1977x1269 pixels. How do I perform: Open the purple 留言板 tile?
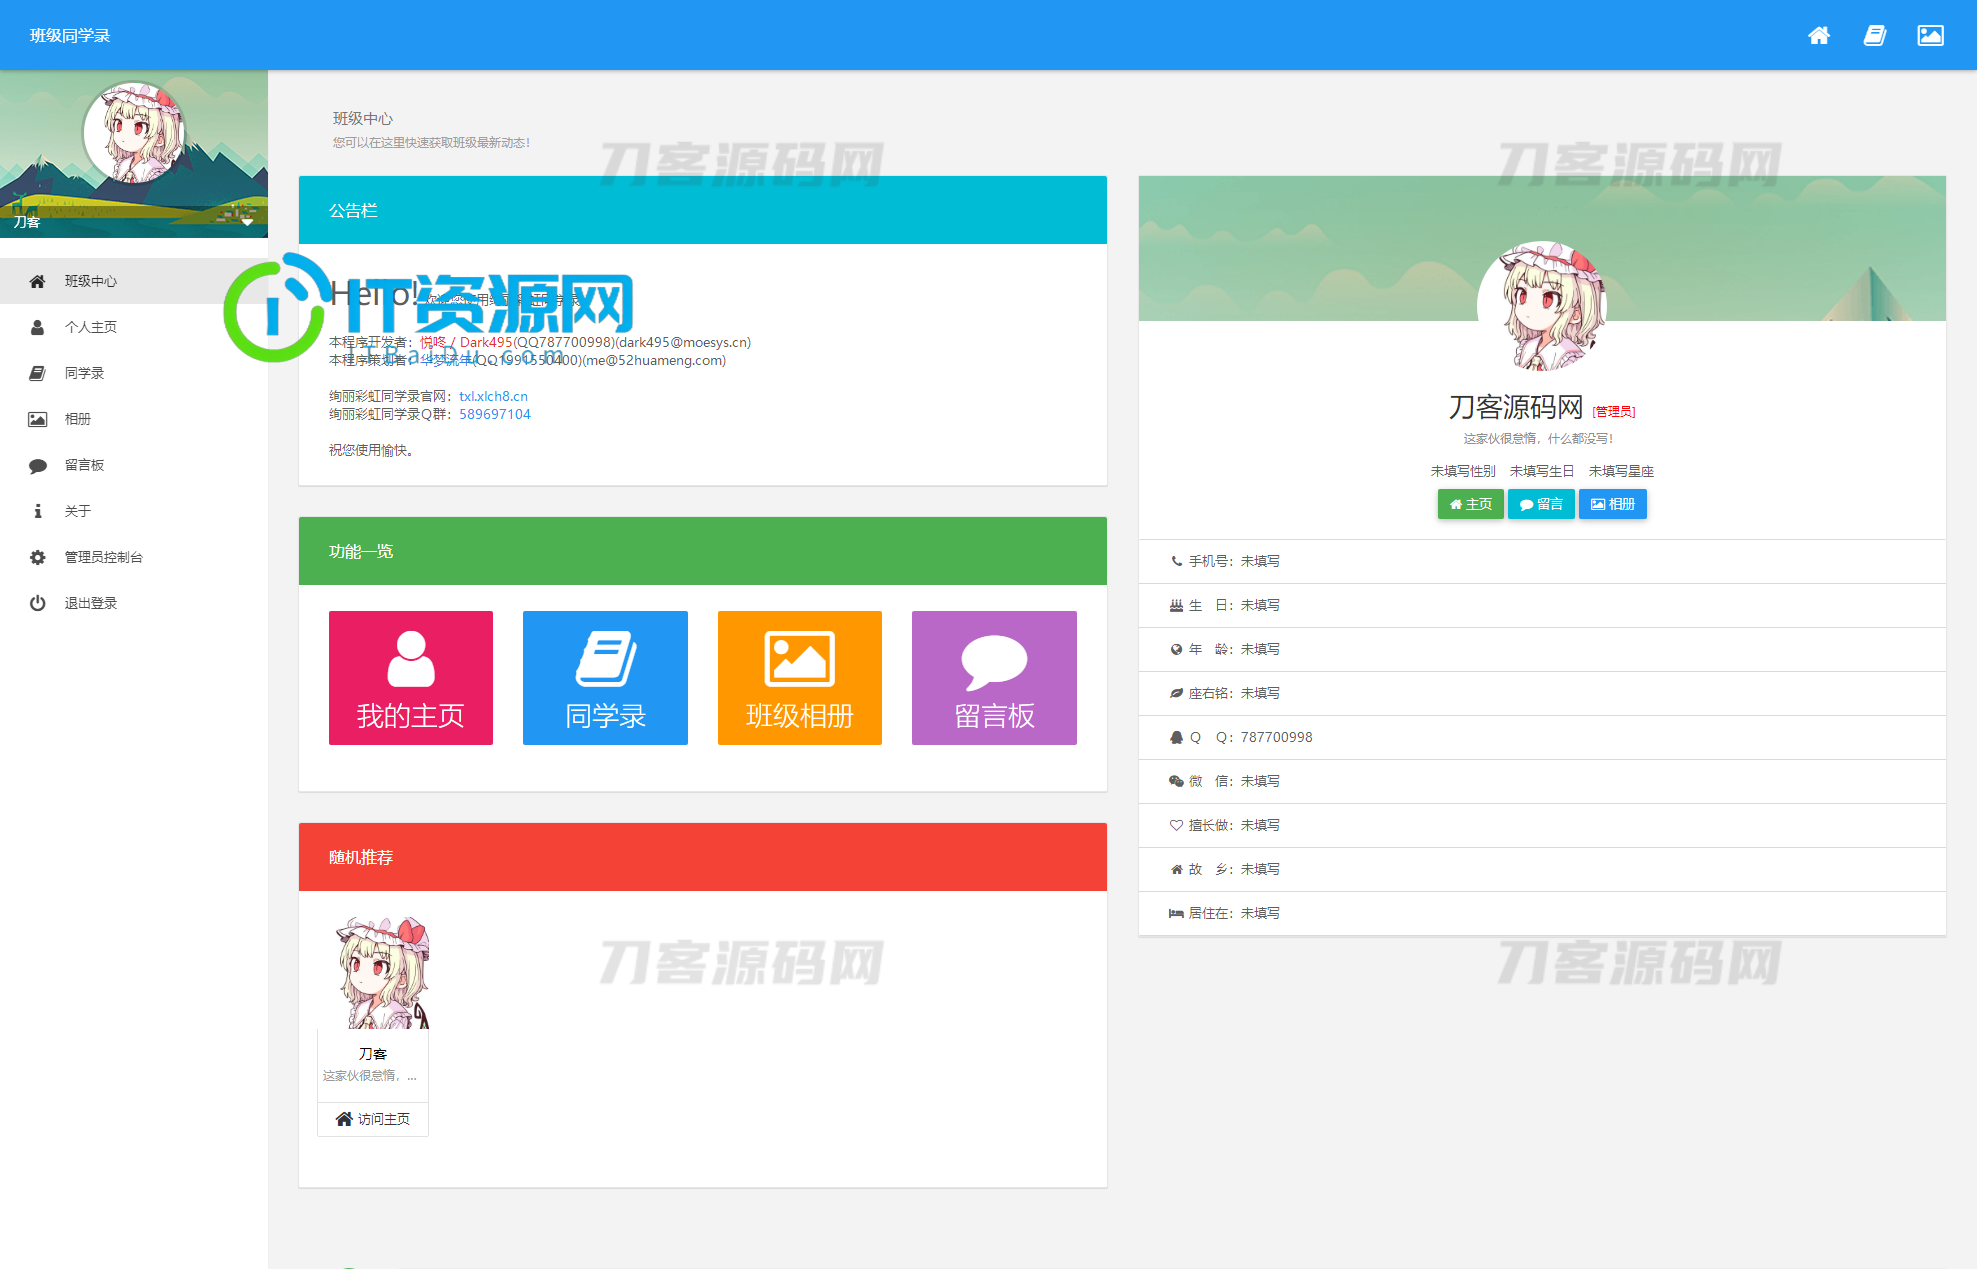pos(994,678)
